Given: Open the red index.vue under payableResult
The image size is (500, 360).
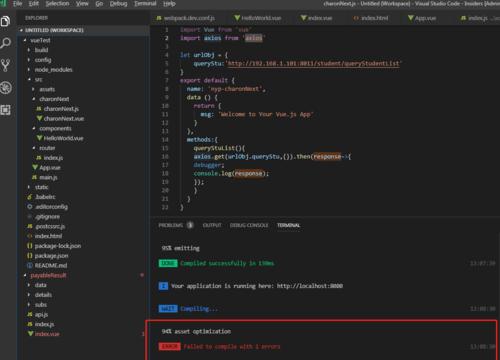Looking at the screenshot, I should pos(47,334).
